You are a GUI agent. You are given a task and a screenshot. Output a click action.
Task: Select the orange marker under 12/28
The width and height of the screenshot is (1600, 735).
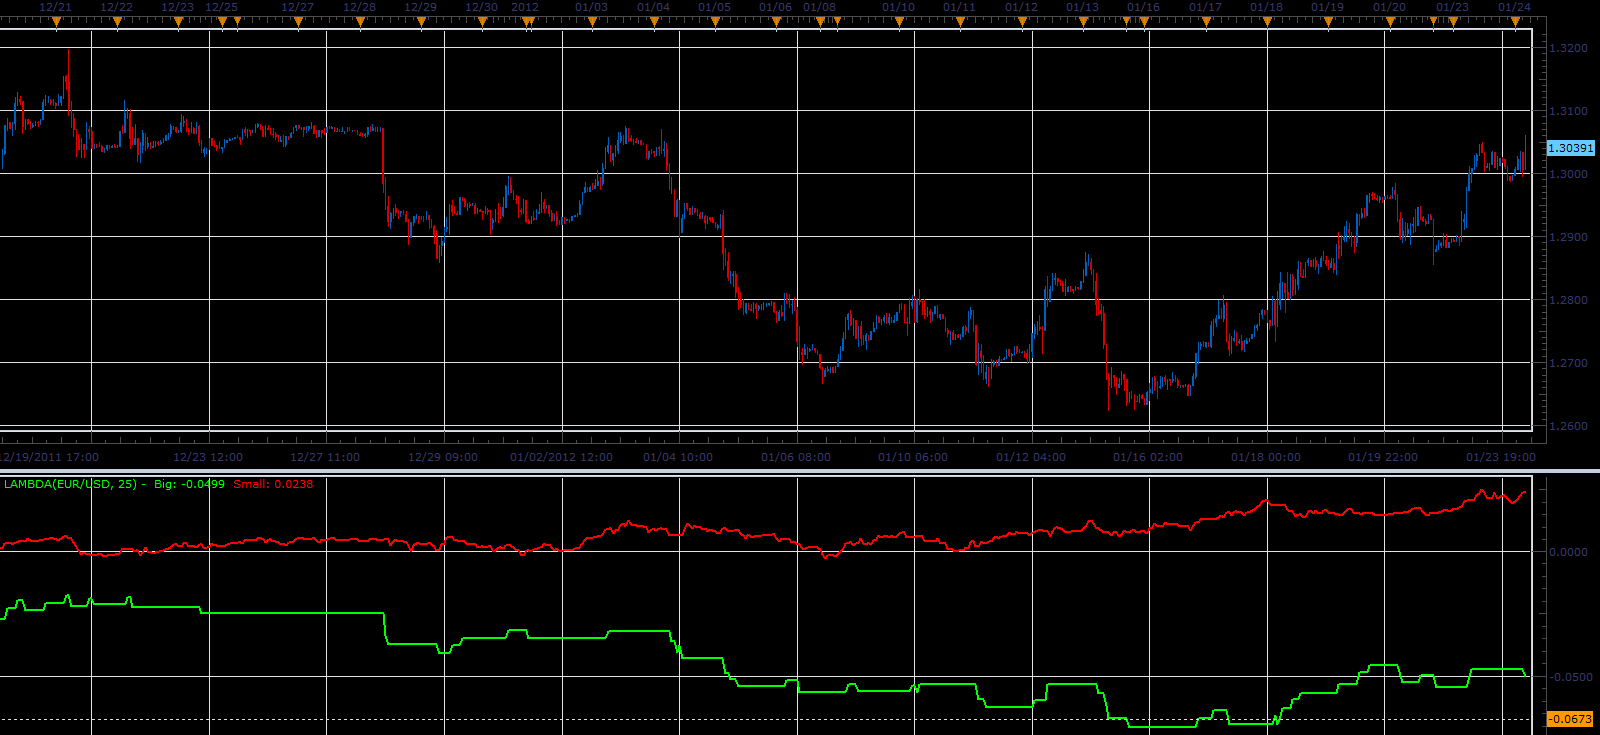(x=359, y=21)
